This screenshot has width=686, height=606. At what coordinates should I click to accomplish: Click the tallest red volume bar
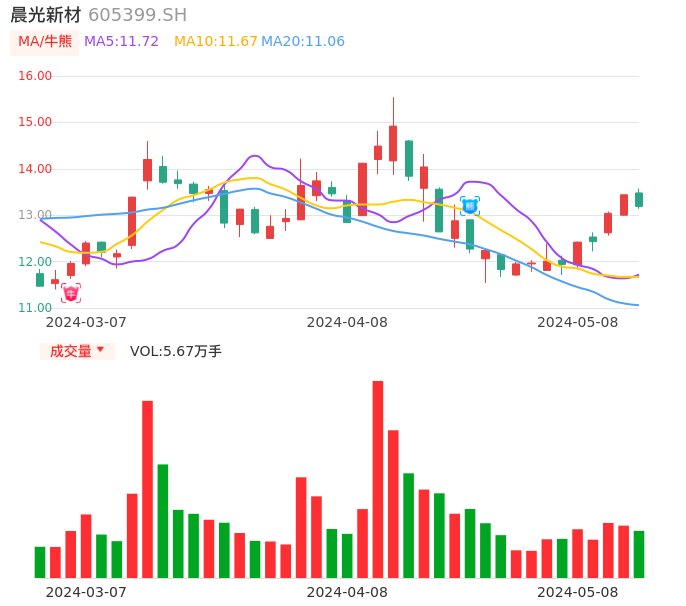click(x=378, y=480)
